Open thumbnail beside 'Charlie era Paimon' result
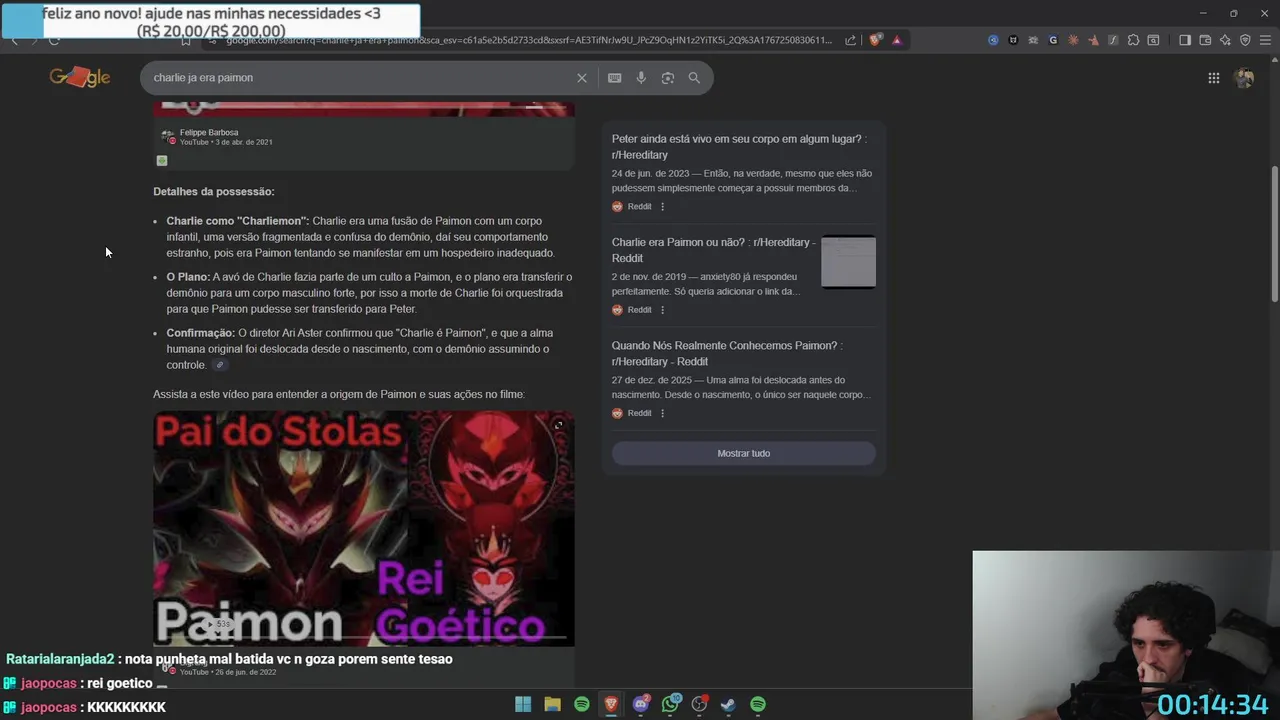The height and width of the screenshot is (720, 1280). tap(848, 262)
